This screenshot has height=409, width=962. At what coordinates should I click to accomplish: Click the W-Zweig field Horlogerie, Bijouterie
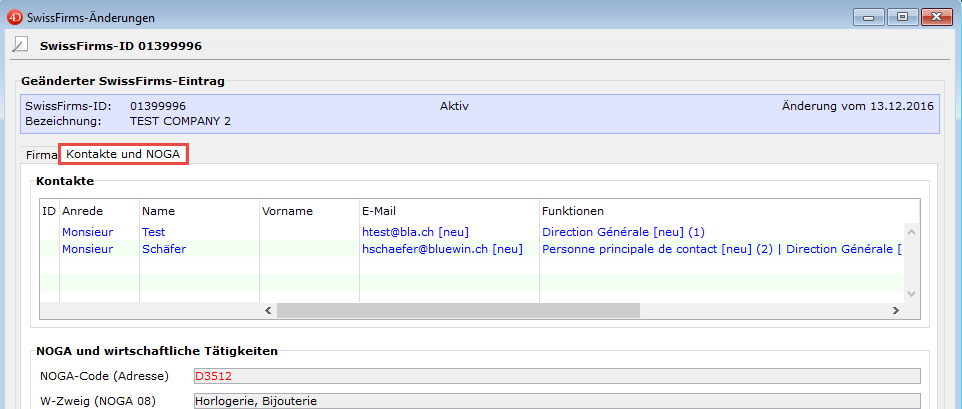(x=555, y=401)
